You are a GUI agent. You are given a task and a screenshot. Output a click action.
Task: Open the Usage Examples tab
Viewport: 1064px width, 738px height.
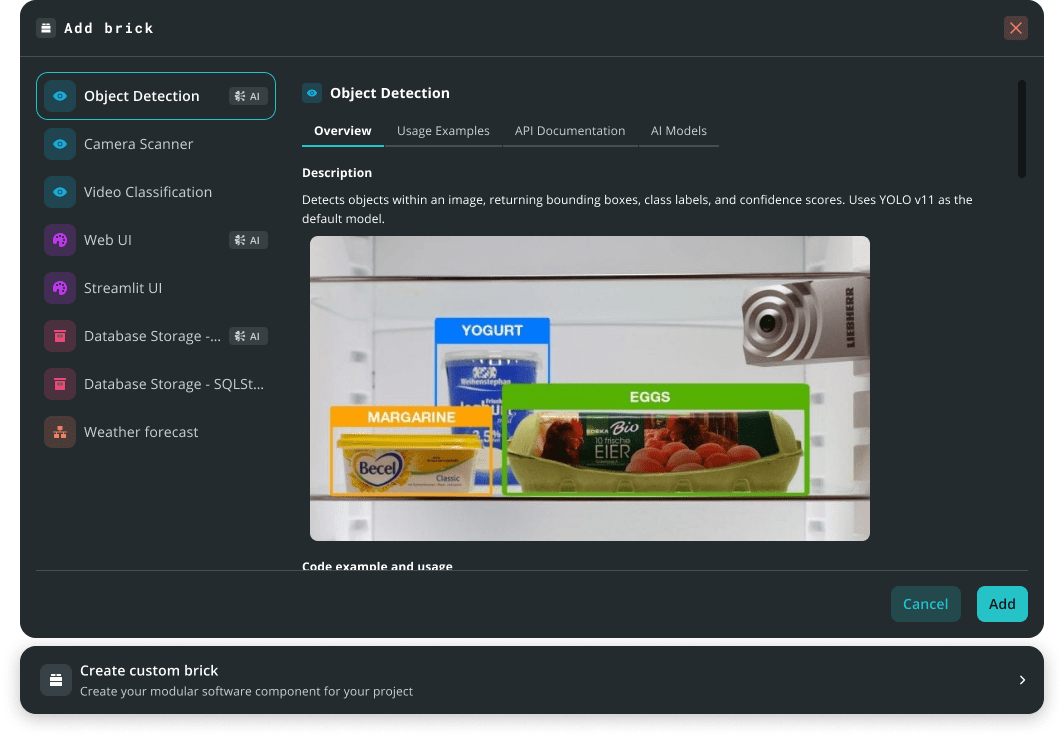click(x=443, y=131)
